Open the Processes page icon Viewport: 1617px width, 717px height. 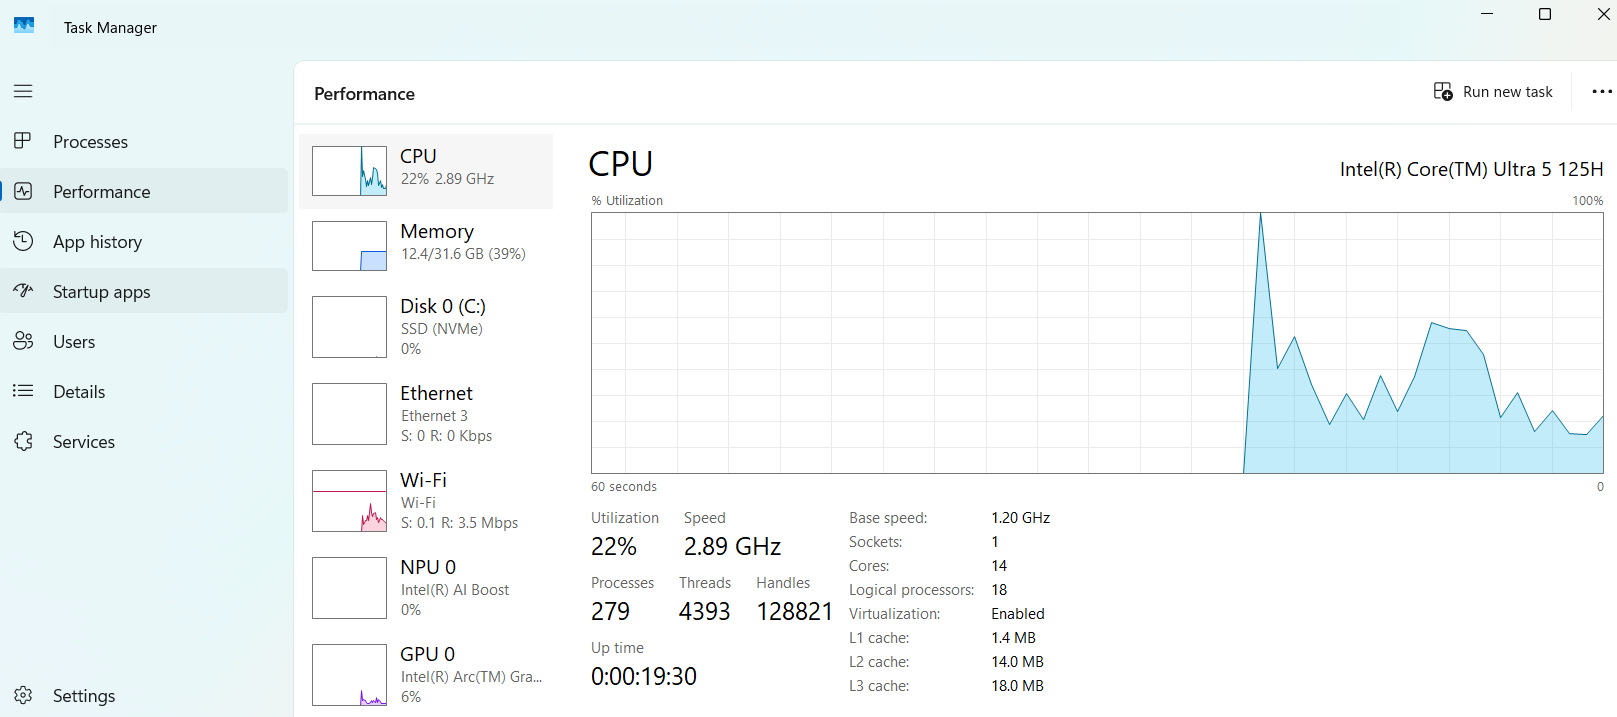pos(23,141)
